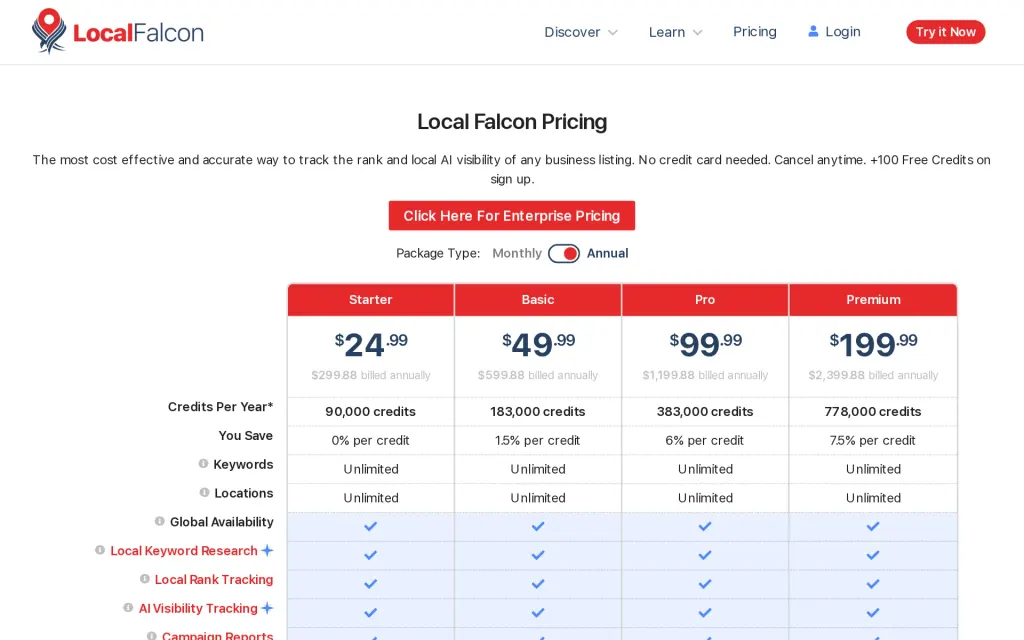Image resolution: width=1024 pixels, height=640 pixels.
Task: Click the Basic Local Rank Tracking checkmark
Action: [537, 584]
